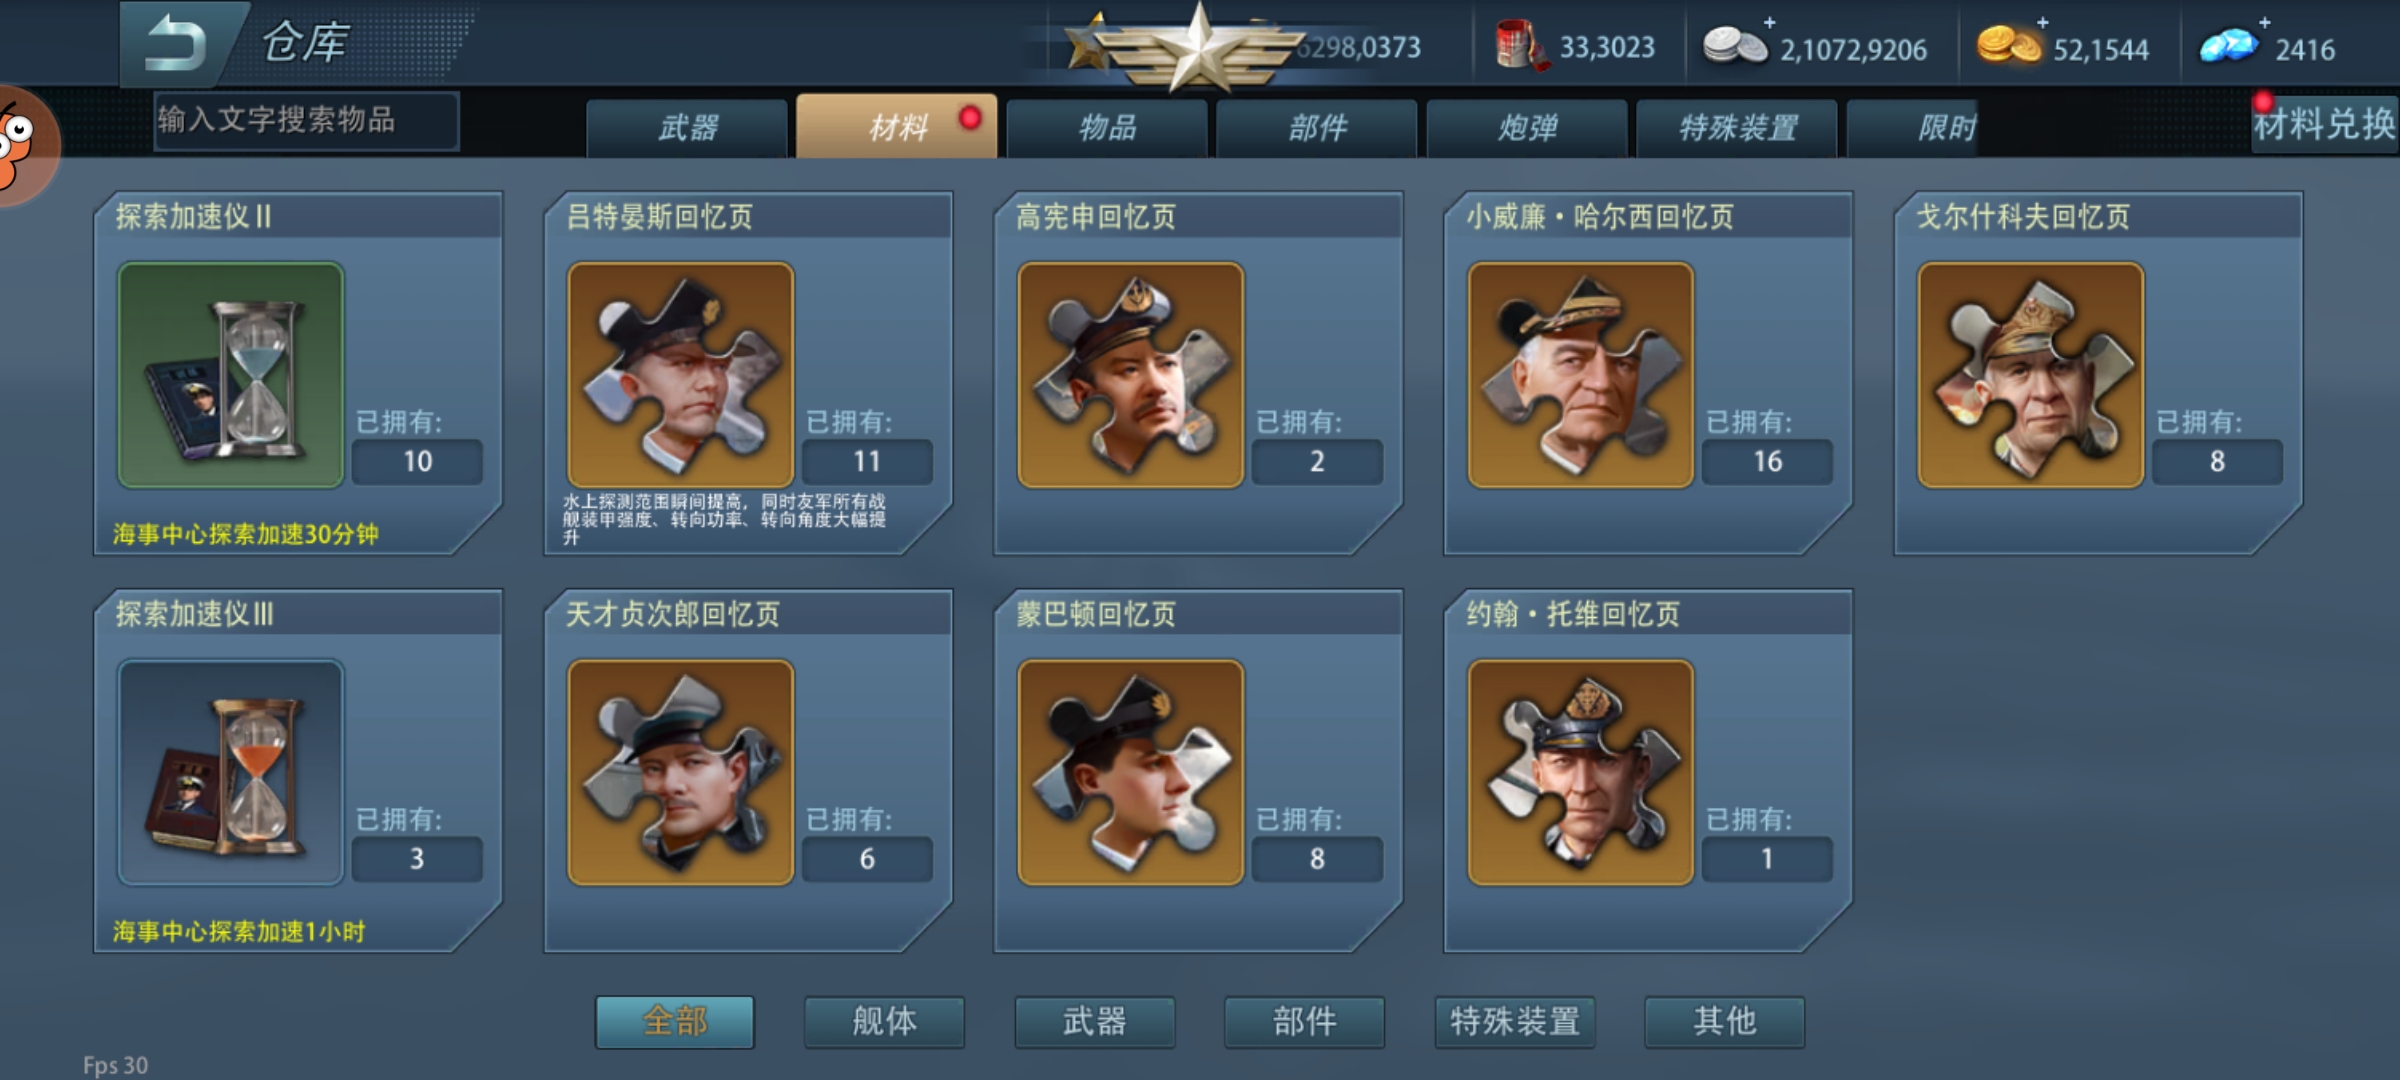Open the 材料兑换 exchange

pos(2324,125)
